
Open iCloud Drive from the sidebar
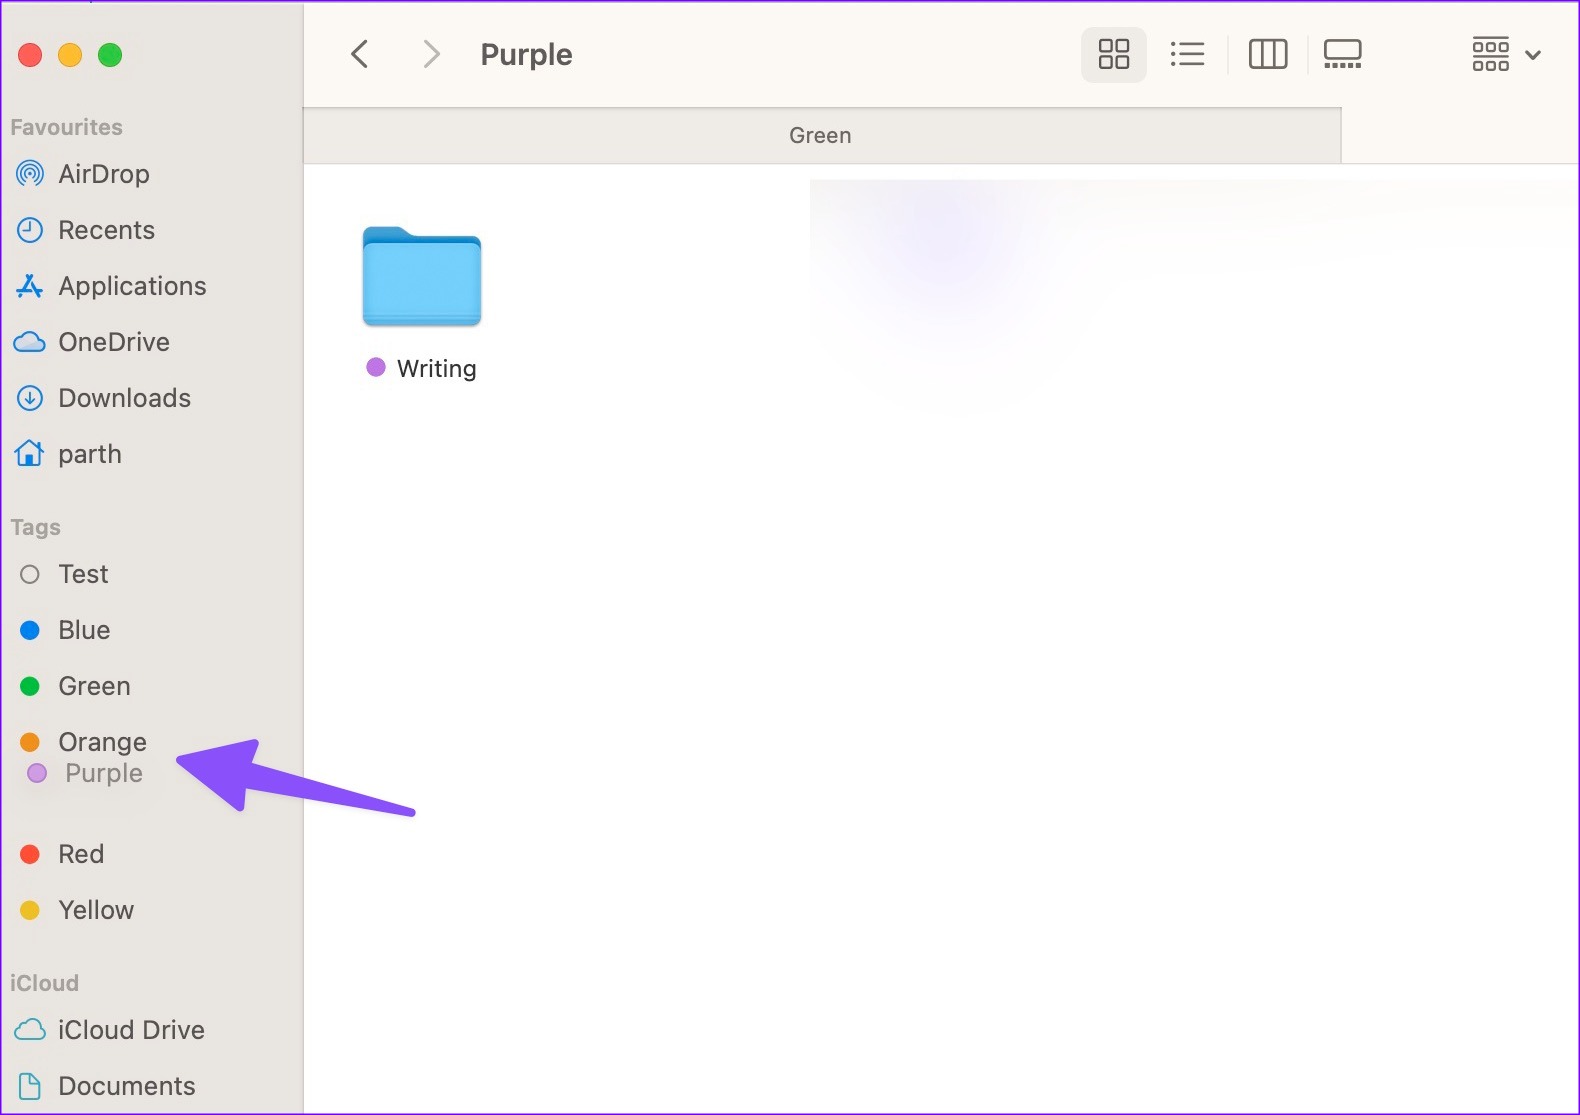[131, 1030]
